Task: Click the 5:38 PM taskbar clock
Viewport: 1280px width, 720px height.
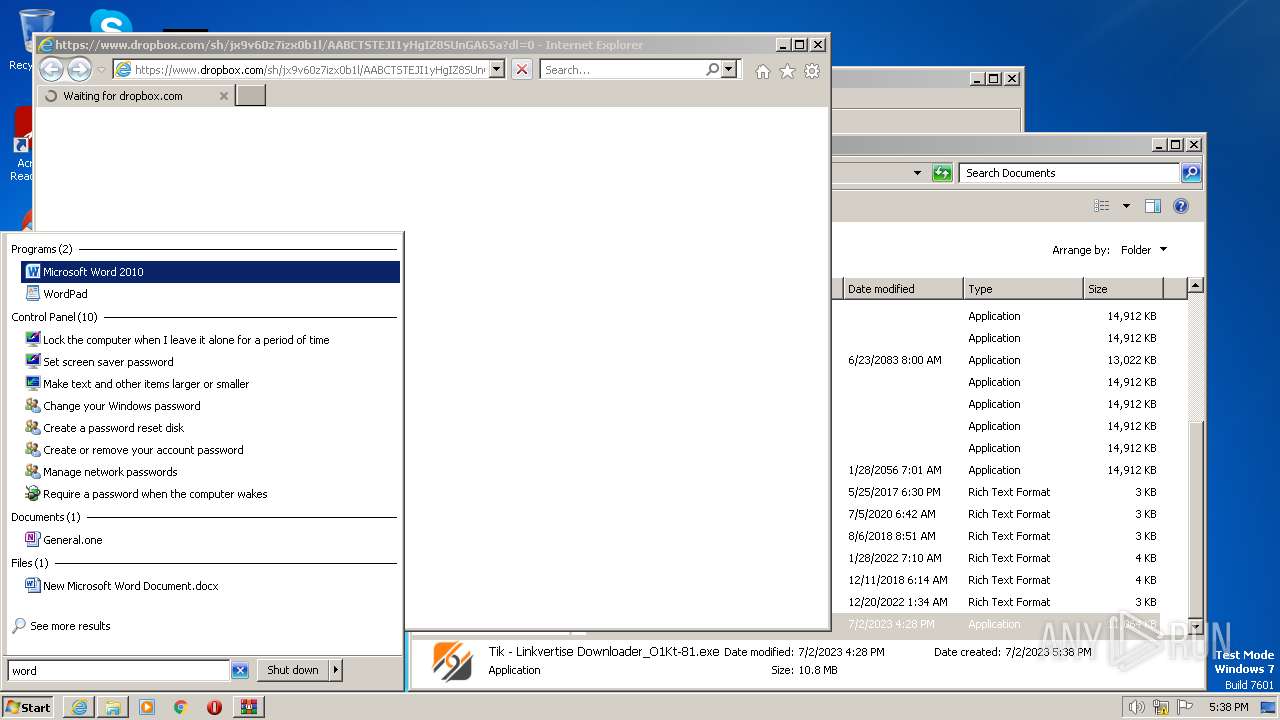Action: click(x=1228, y=707)
